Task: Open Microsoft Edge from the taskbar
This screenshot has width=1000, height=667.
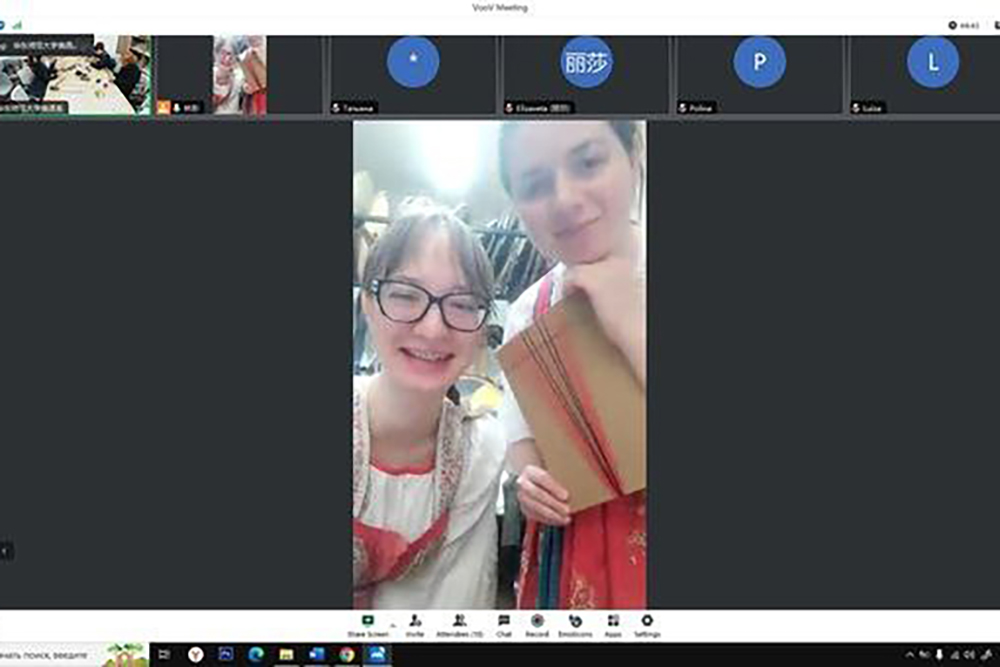Action: coord(256,655)
